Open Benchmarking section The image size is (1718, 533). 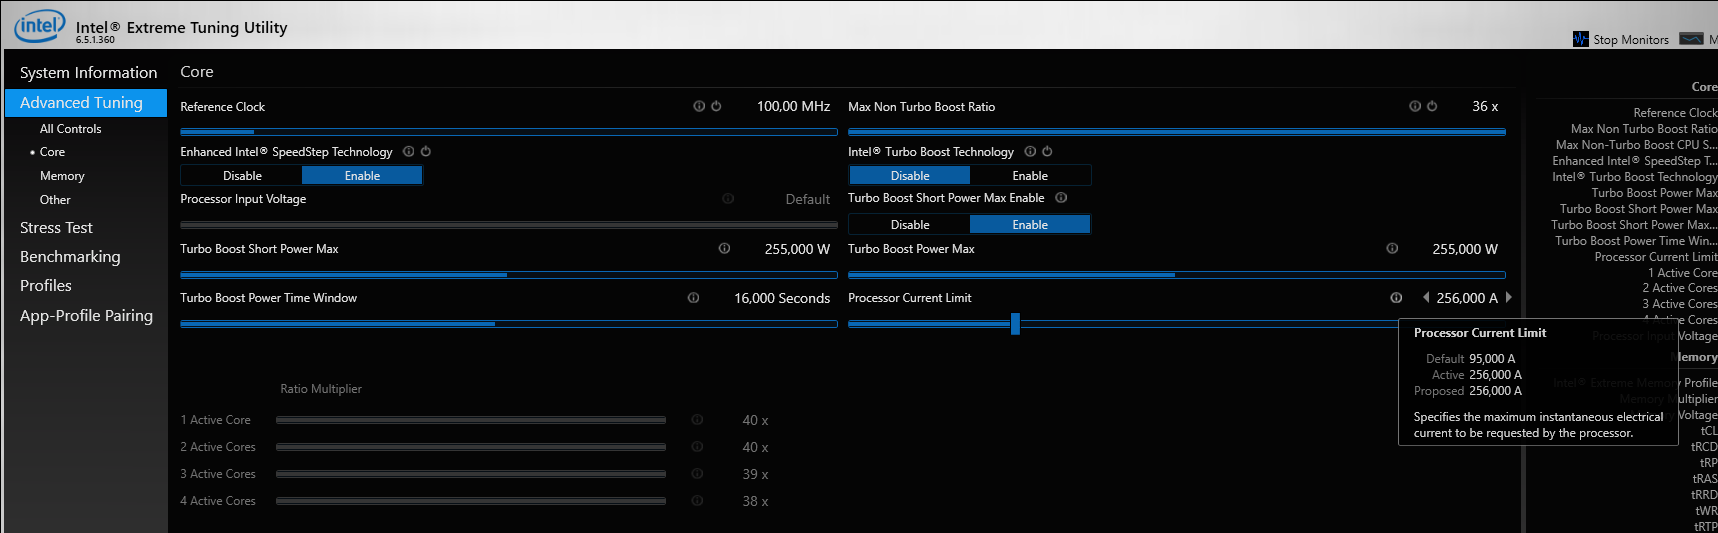click(70, 257)
